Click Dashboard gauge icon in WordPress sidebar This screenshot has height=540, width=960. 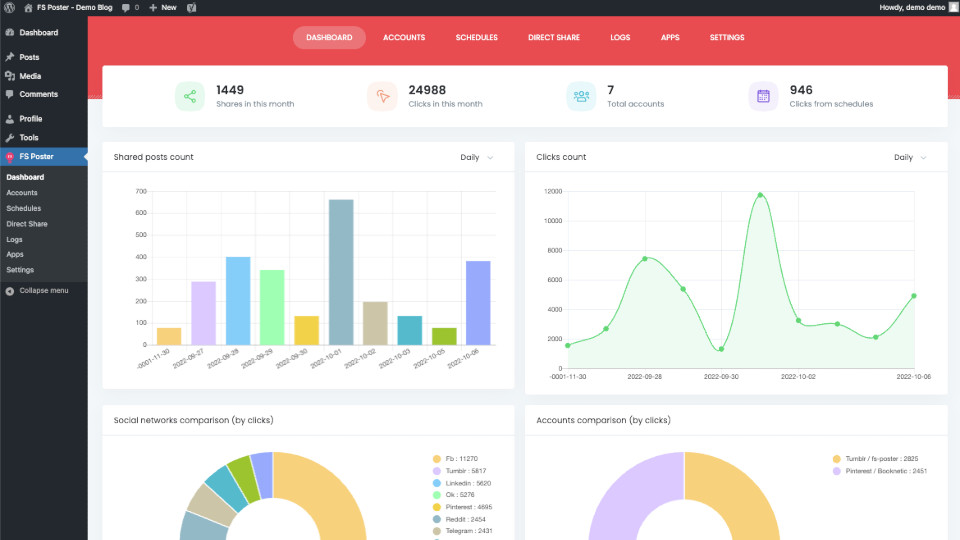(x=10, y=32)
